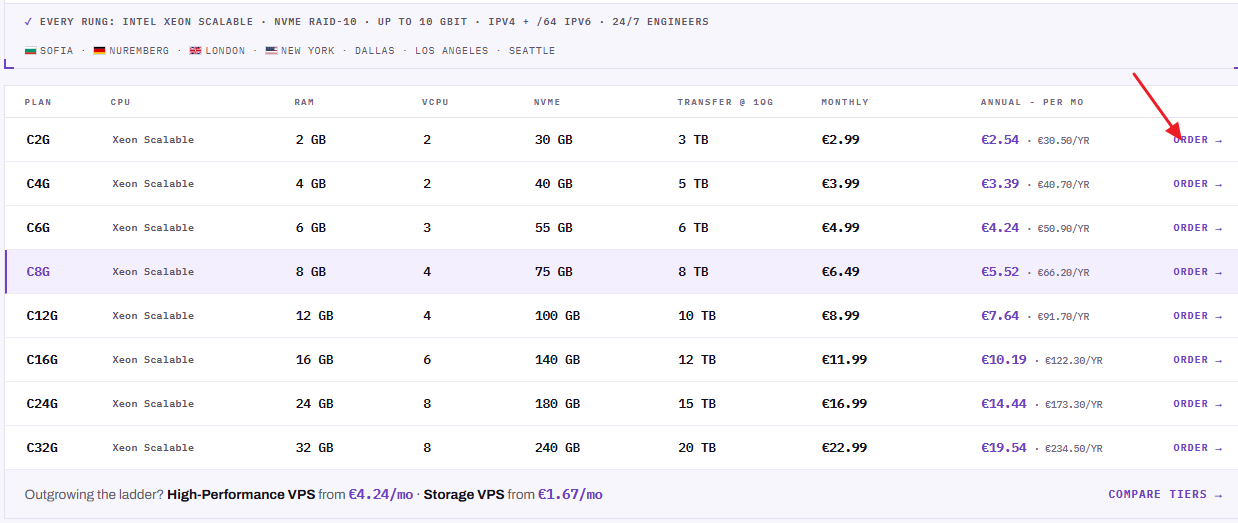
Task: Click the €6.49 monthly price
Action: click(x=840, y=272)
